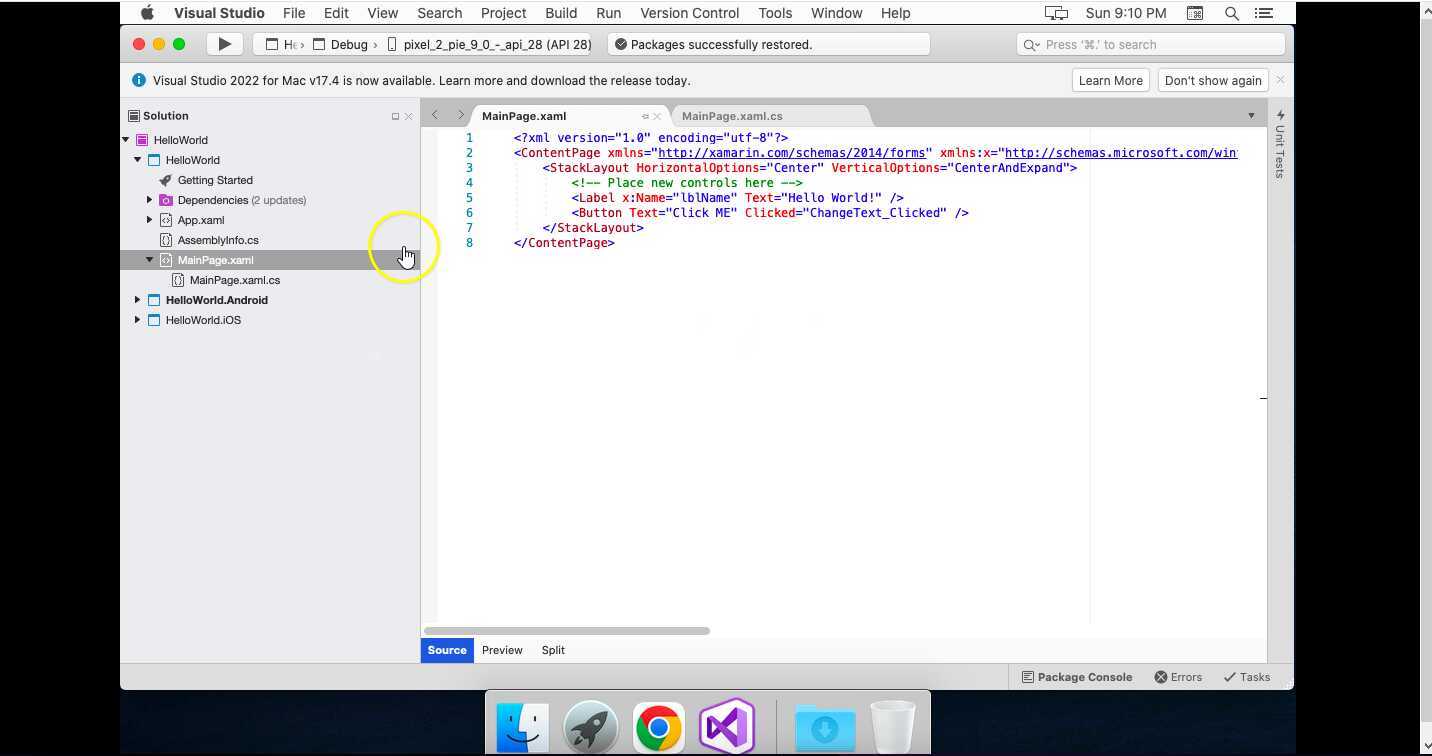
Task: Open Finder from the dock
Action: point(523,727)
